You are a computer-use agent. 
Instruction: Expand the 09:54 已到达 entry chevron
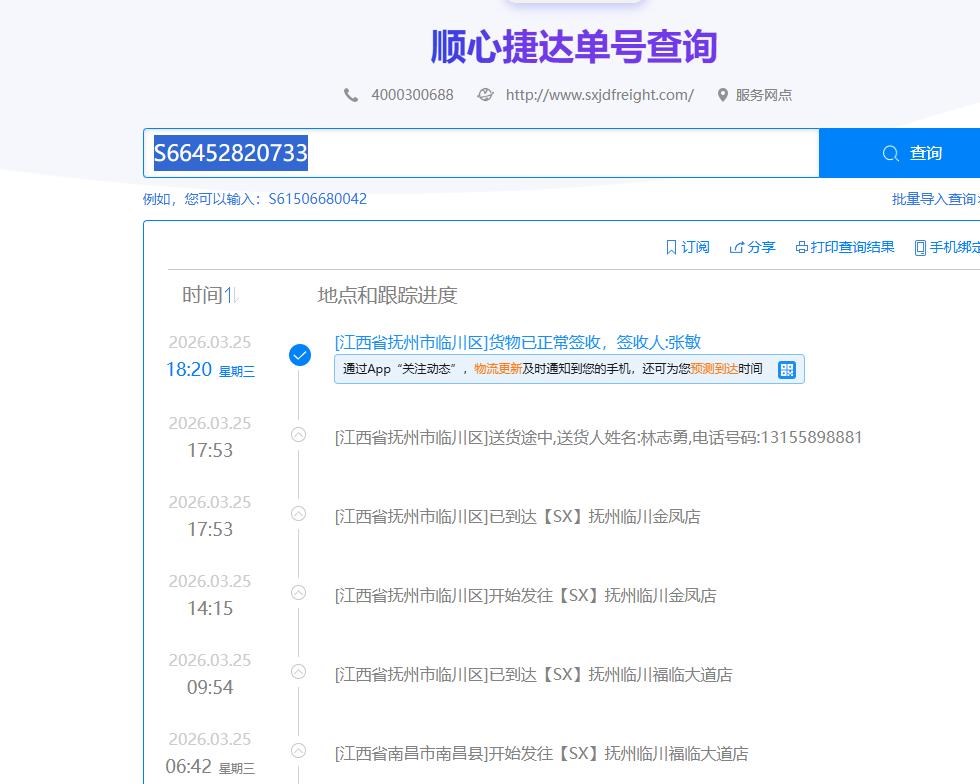pos(298,671)
